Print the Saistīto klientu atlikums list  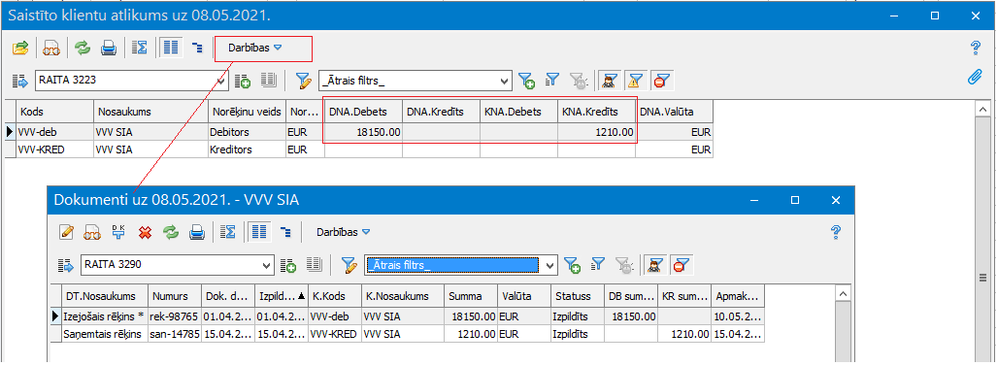click(109, 48)
